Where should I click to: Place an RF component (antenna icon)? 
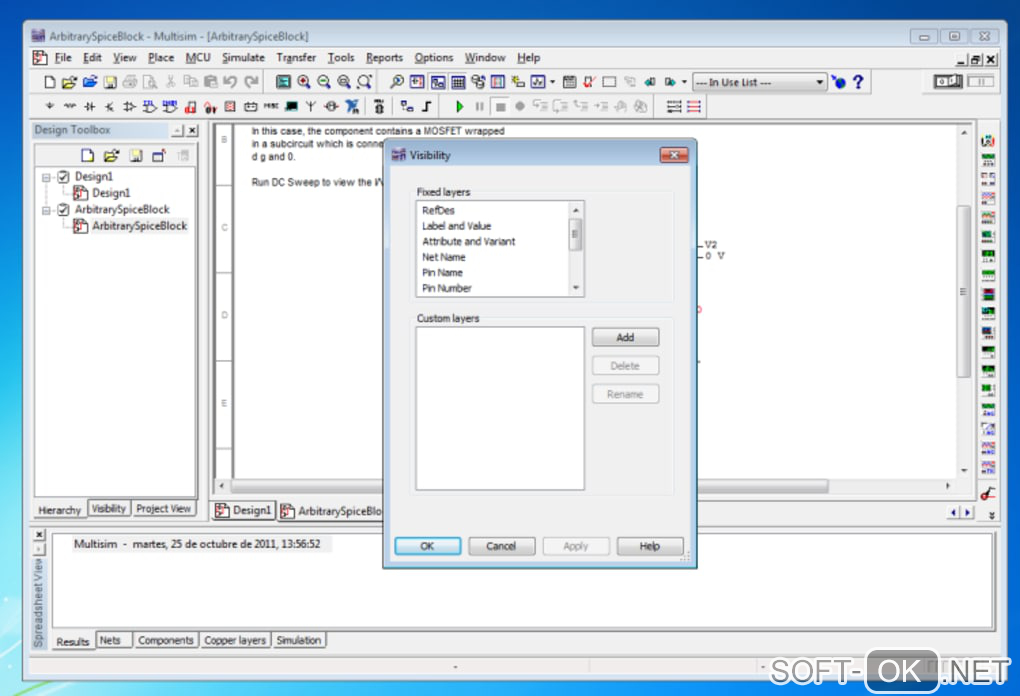coord(311,106)
